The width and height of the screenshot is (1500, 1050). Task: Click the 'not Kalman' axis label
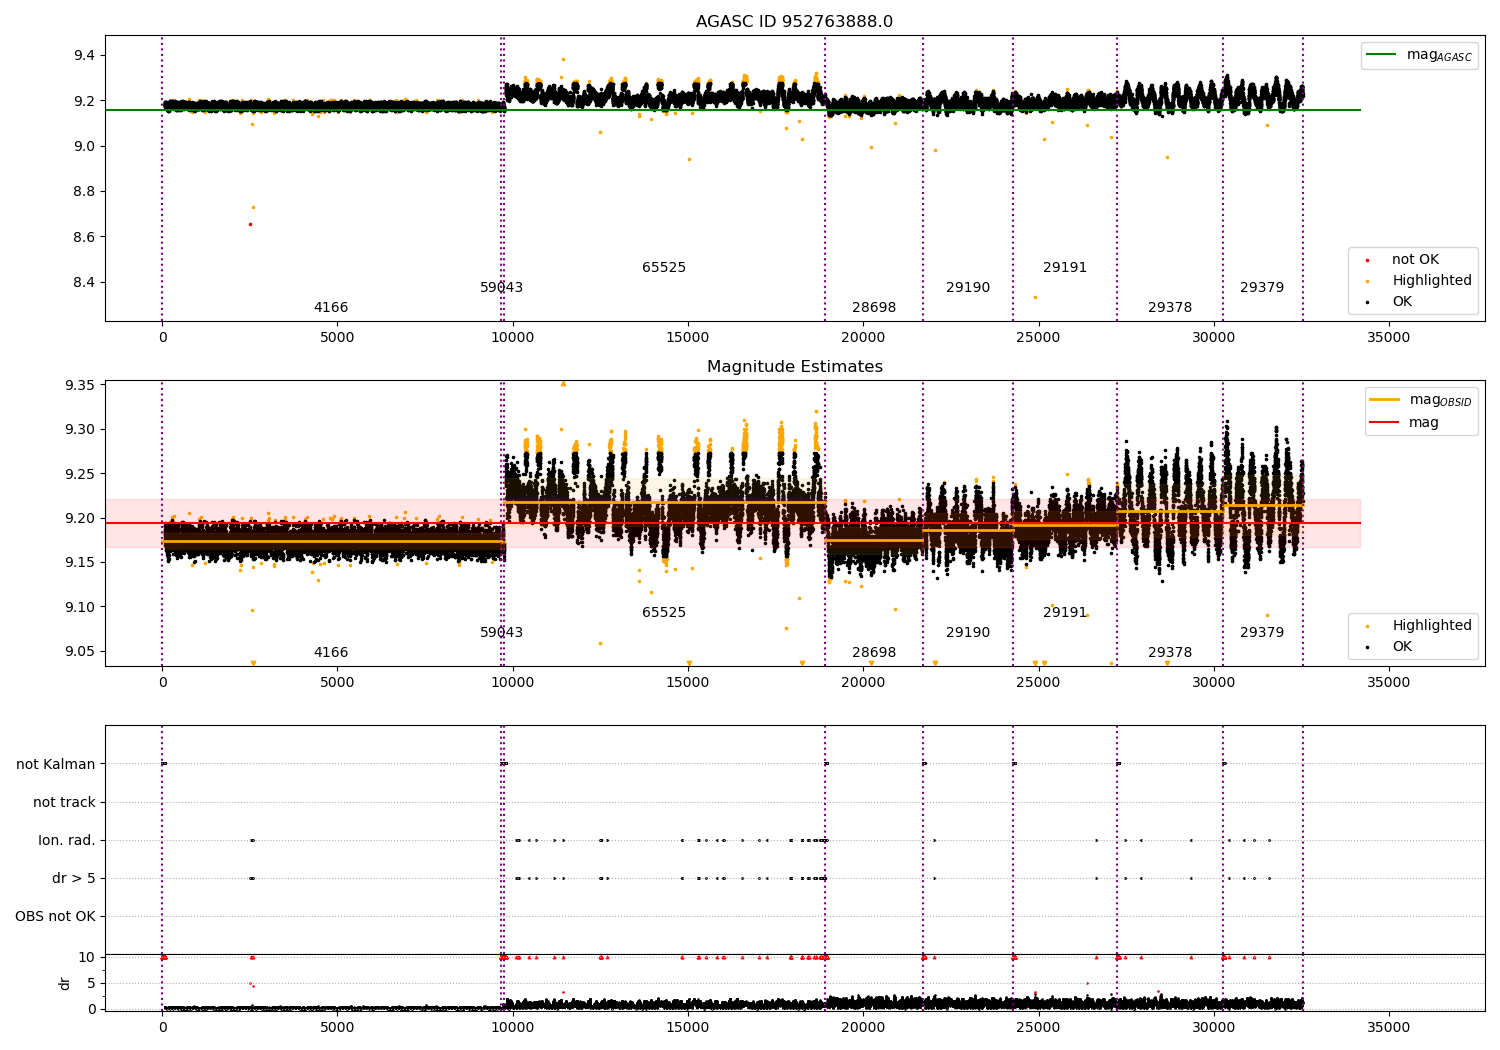56,765
